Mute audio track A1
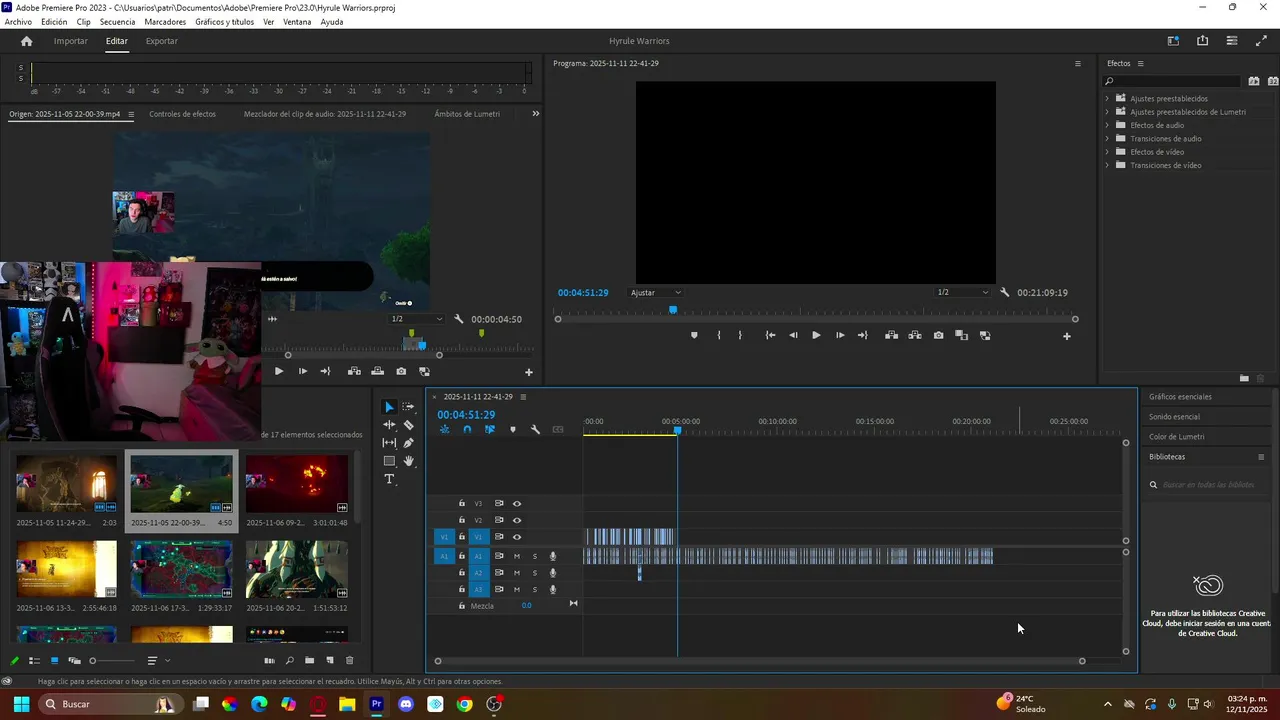The image size is (1280, 720). (x=517, y=556)
